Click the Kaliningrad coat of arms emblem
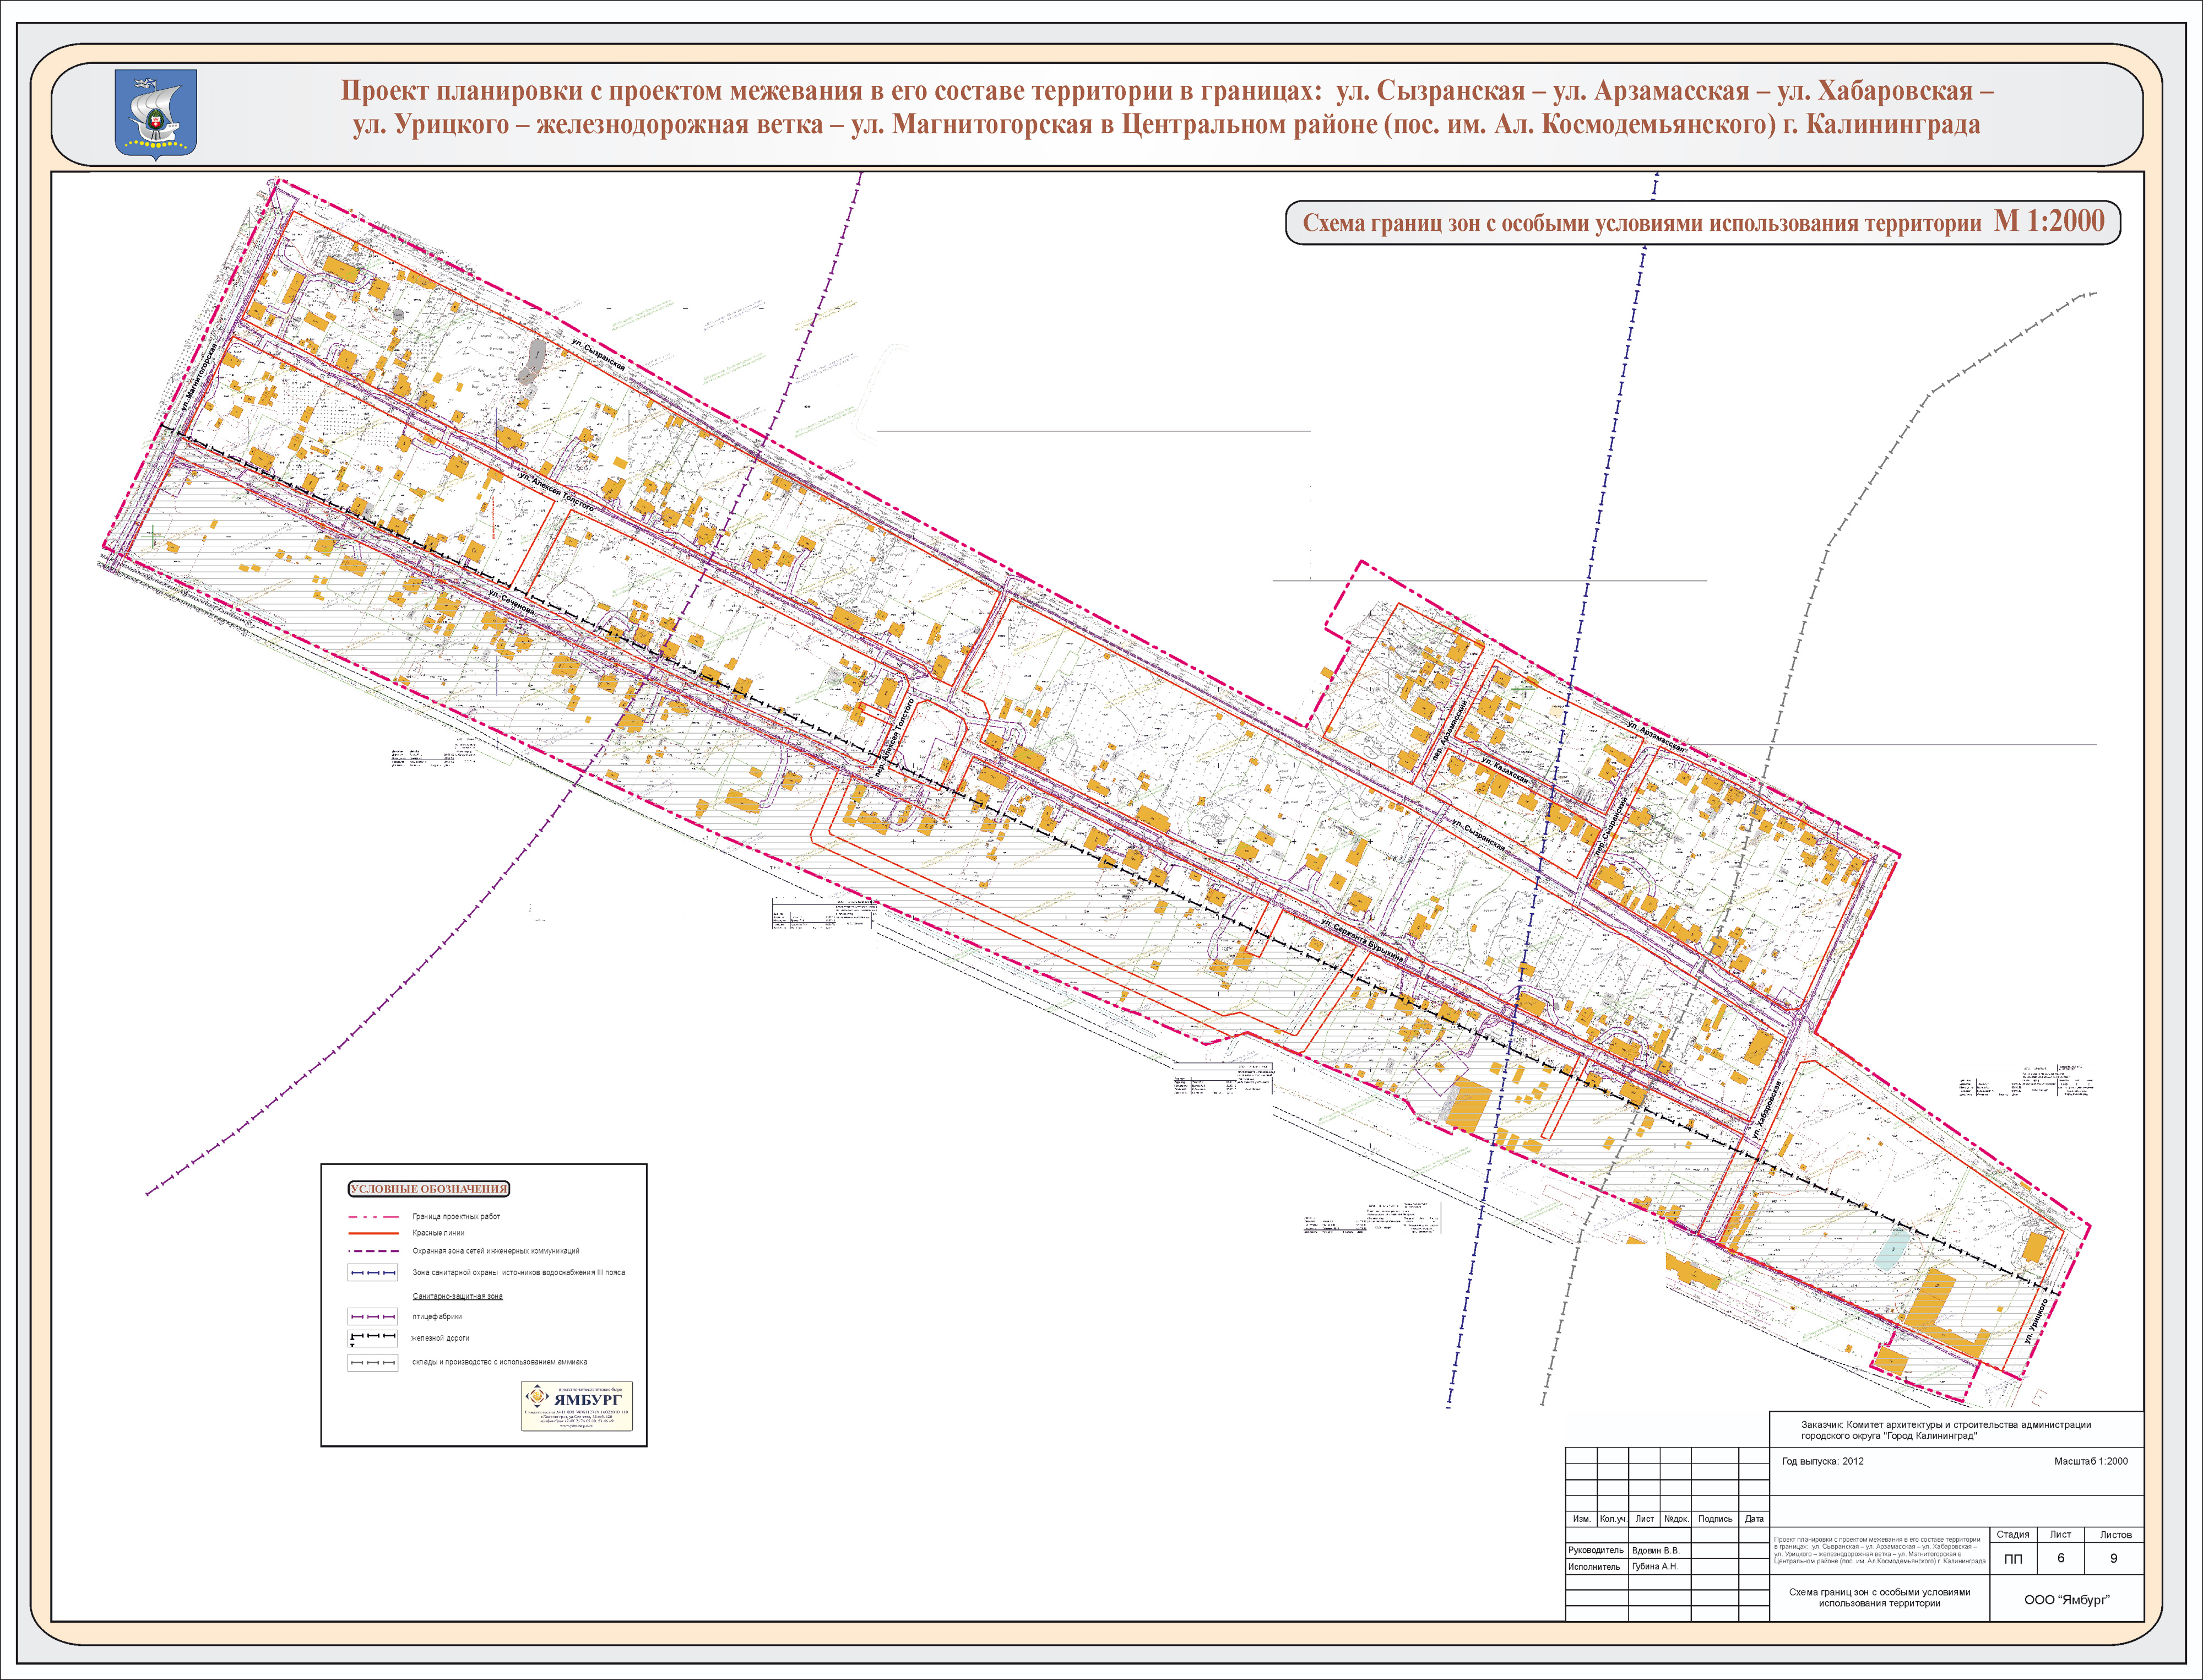The height and width of the screenshot is (1680, 2203). (x=156, y=113)
